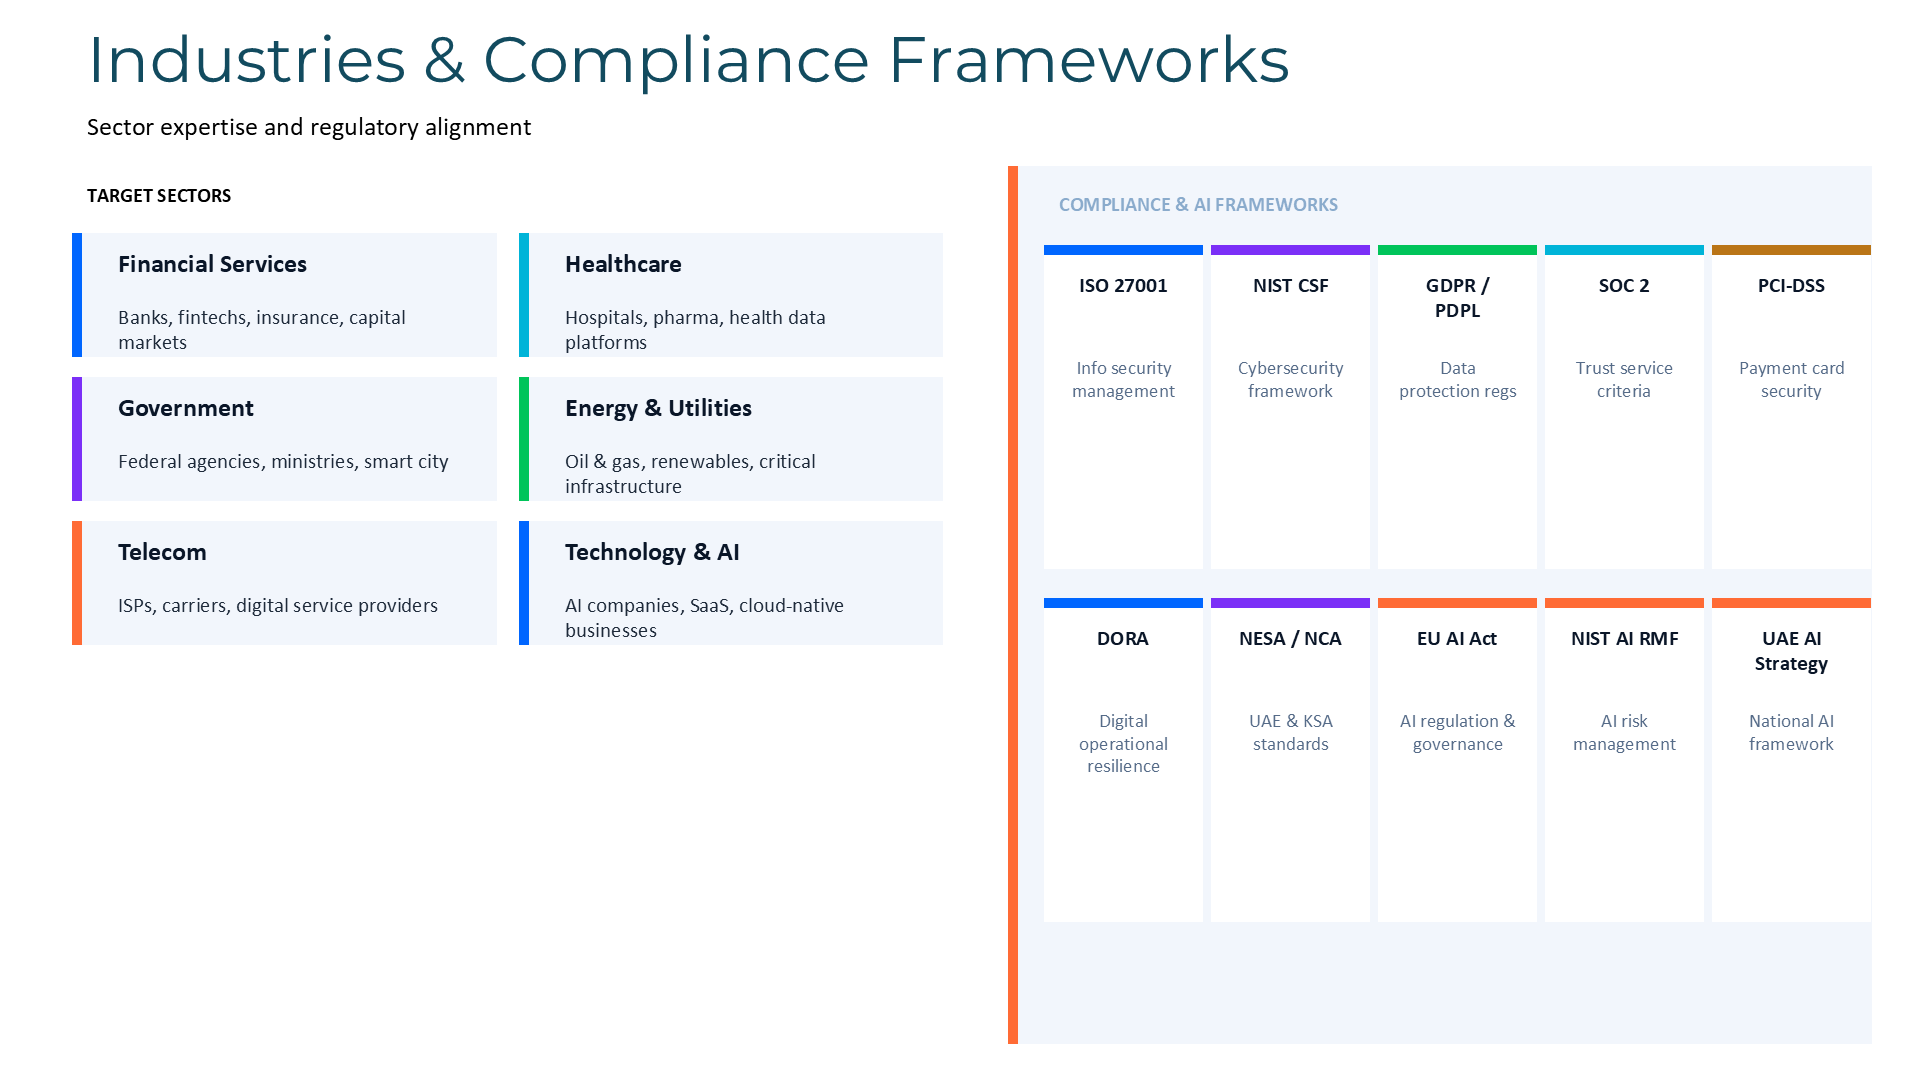Select the 'SOC 2' framework title
The image size is (1920, 1080).
[x=1624, y=286]
